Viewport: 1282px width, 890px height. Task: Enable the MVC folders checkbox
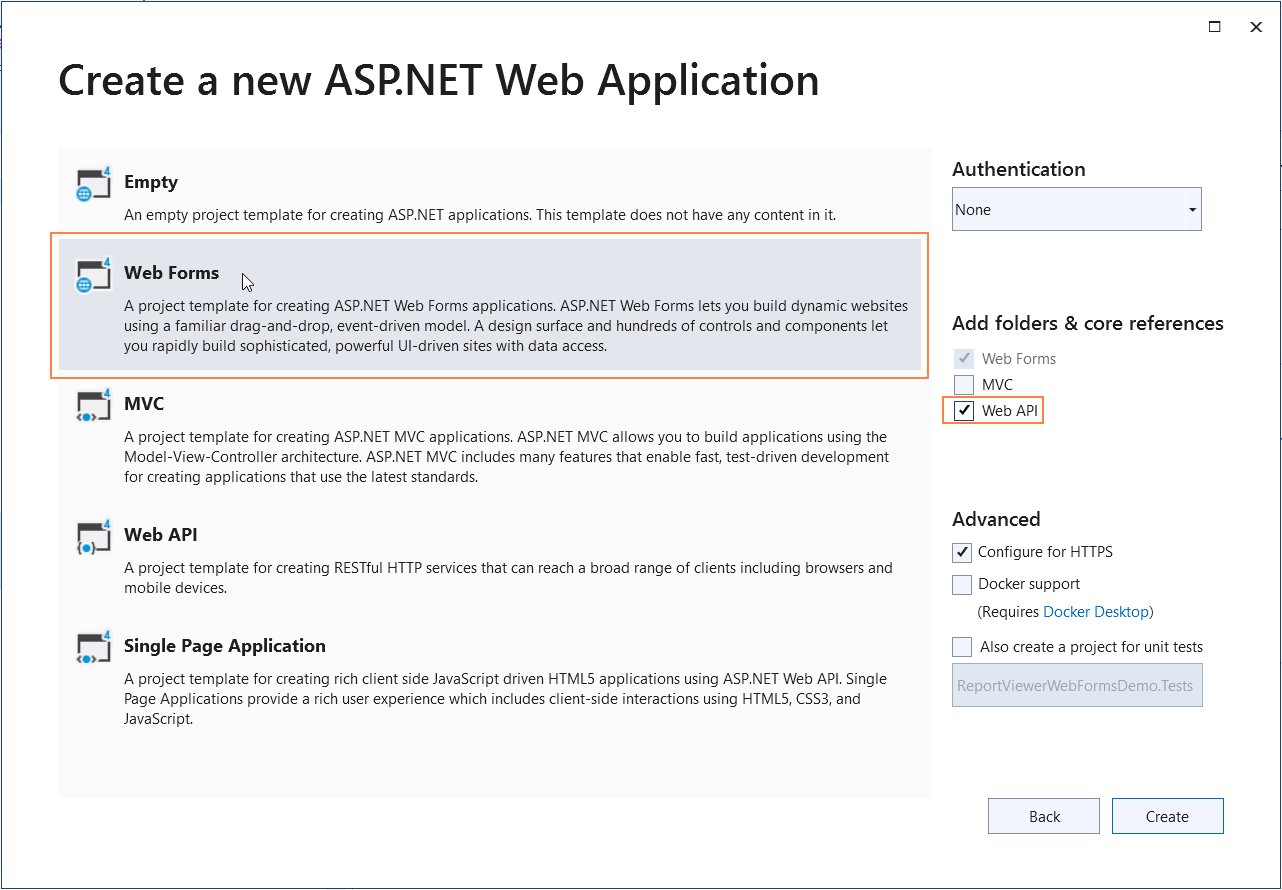[964, 385]
